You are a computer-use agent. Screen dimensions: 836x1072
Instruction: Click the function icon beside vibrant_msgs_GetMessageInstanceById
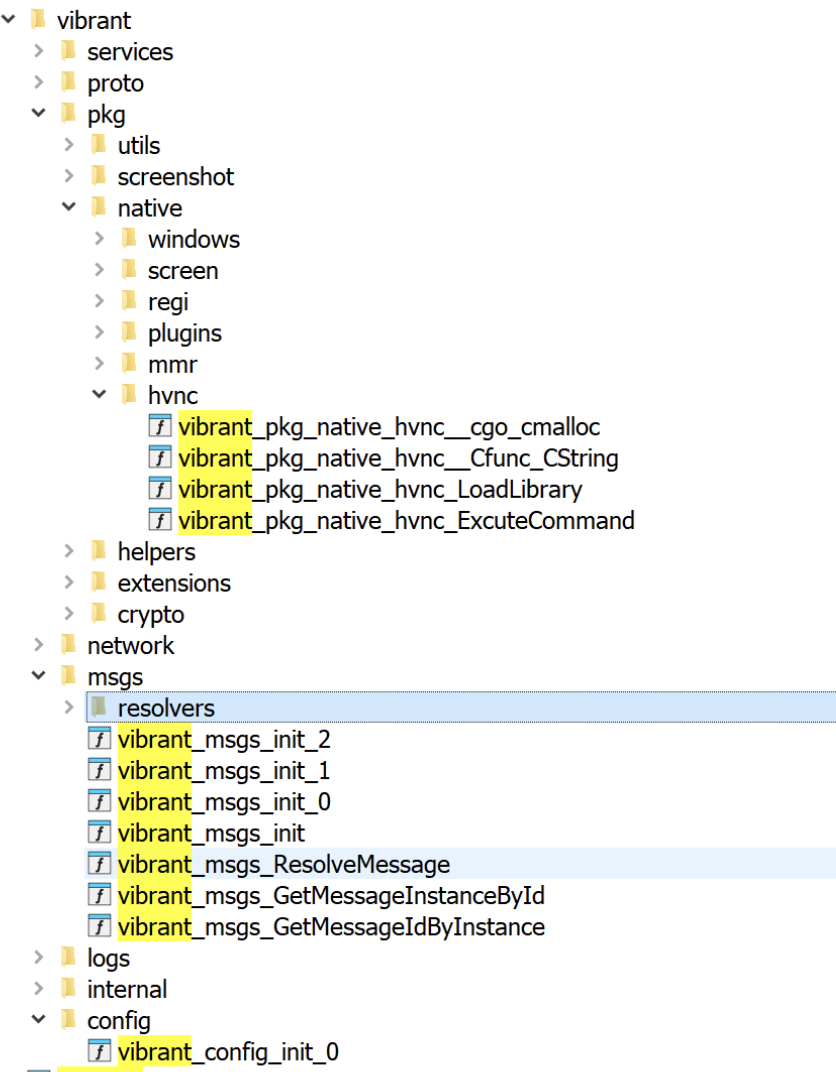(99, 895)
